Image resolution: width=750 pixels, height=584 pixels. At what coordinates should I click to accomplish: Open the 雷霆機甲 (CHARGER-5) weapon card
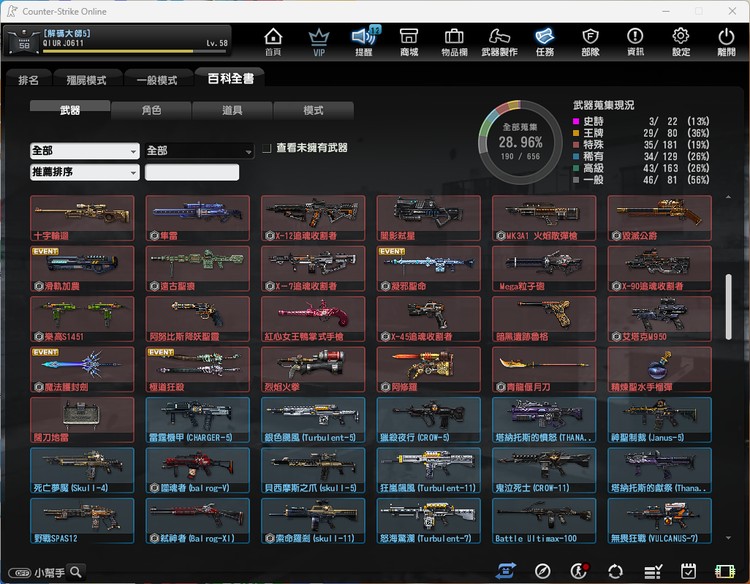coord(198,419)
